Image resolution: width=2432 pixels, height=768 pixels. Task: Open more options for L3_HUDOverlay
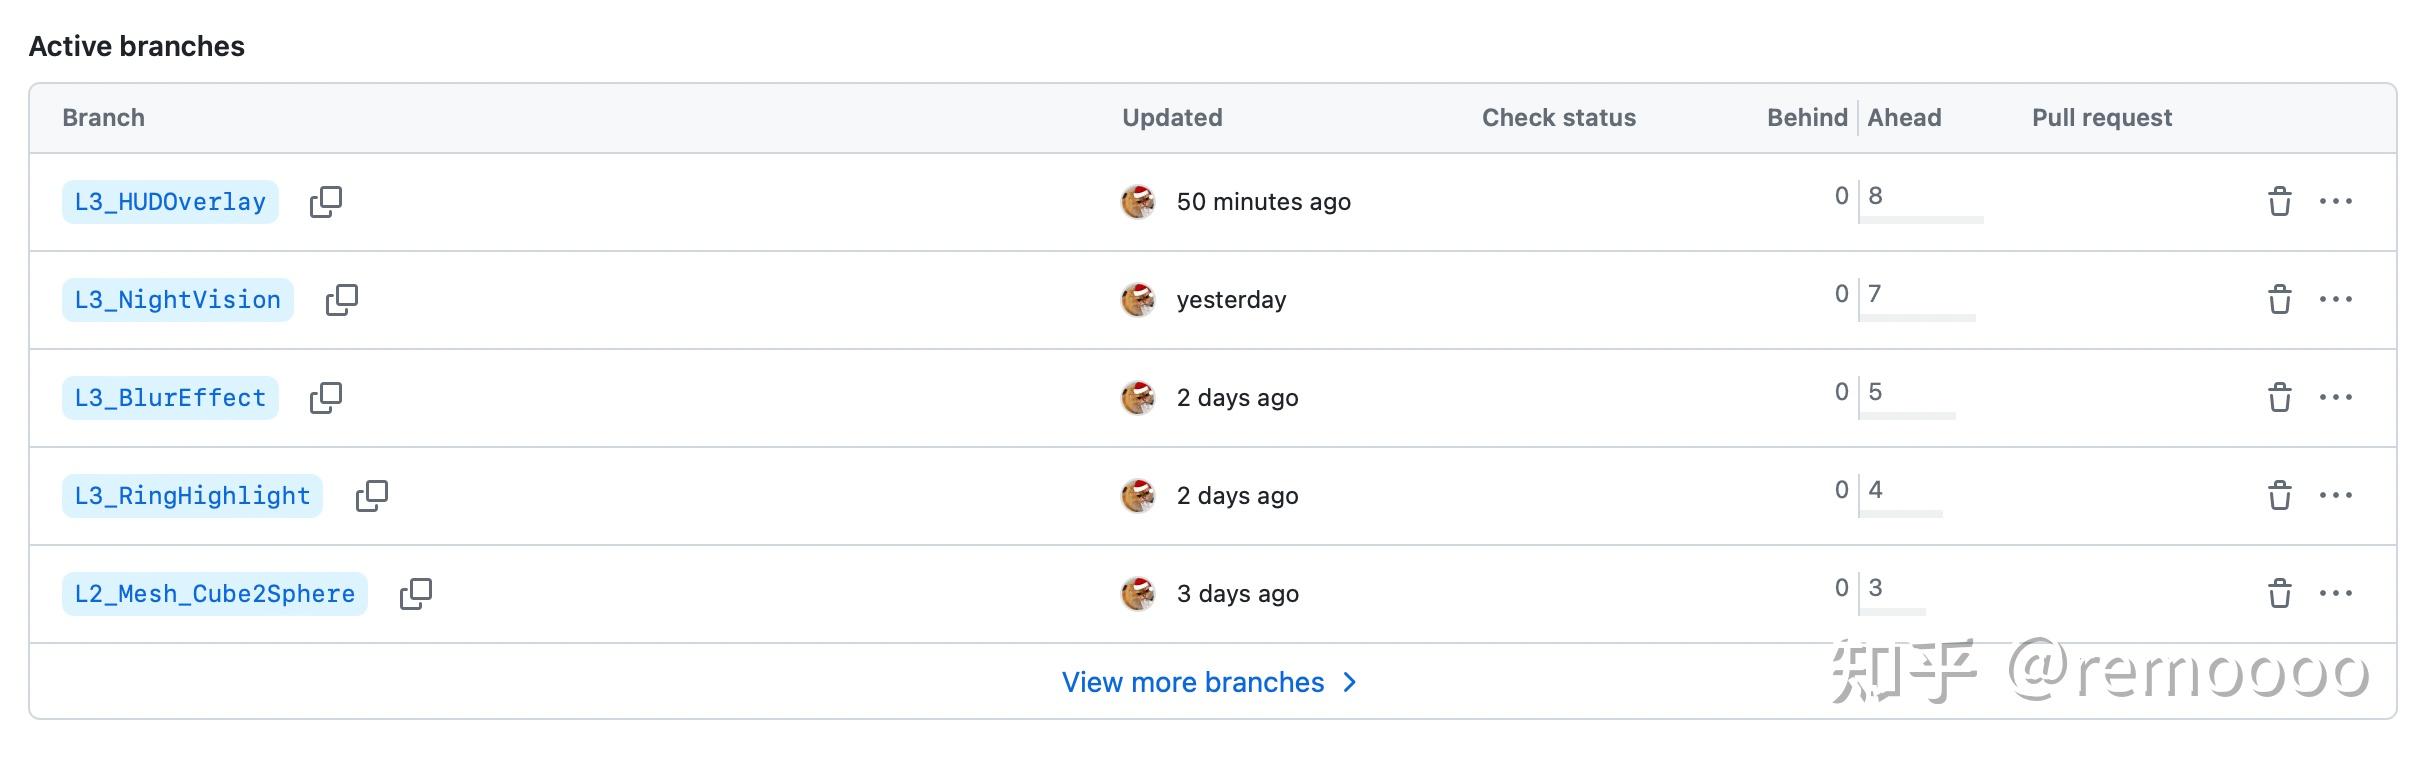pyautogui.click(x=2335, y=202)
